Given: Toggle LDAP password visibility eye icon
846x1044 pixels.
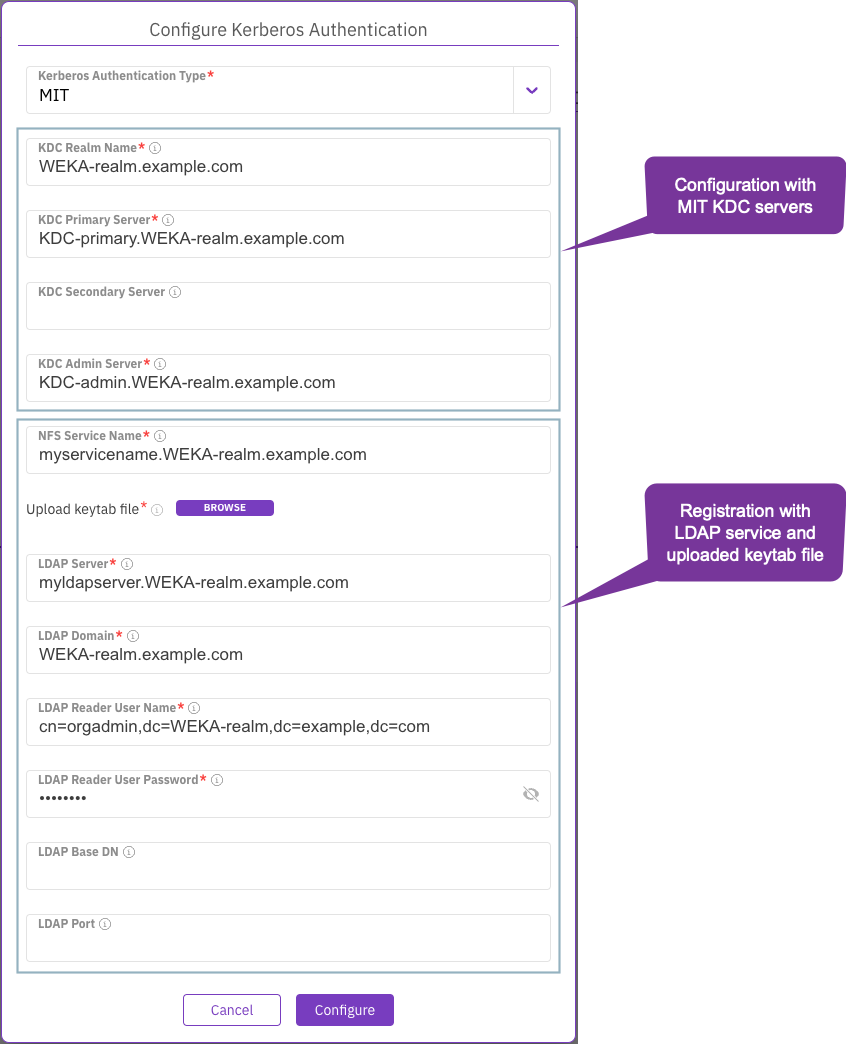Looking at the screenshot, I should pyautogui.click(x=530, y=794).
